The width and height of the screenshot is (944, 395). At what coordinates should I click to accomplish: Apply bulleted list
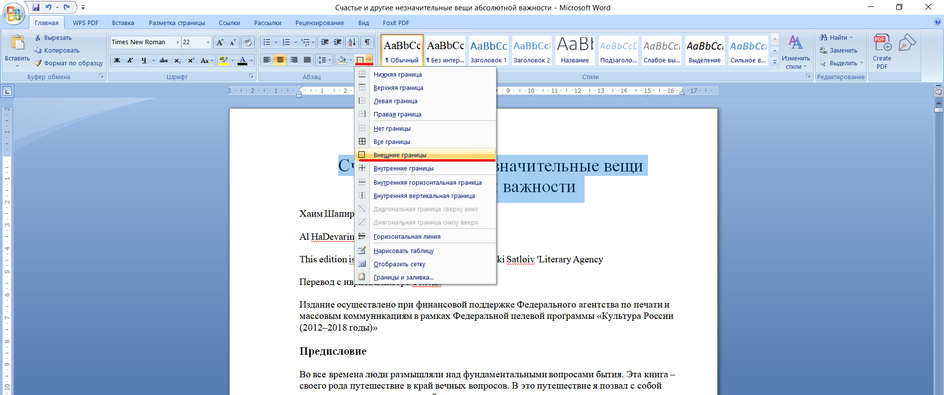coord(266,43)
